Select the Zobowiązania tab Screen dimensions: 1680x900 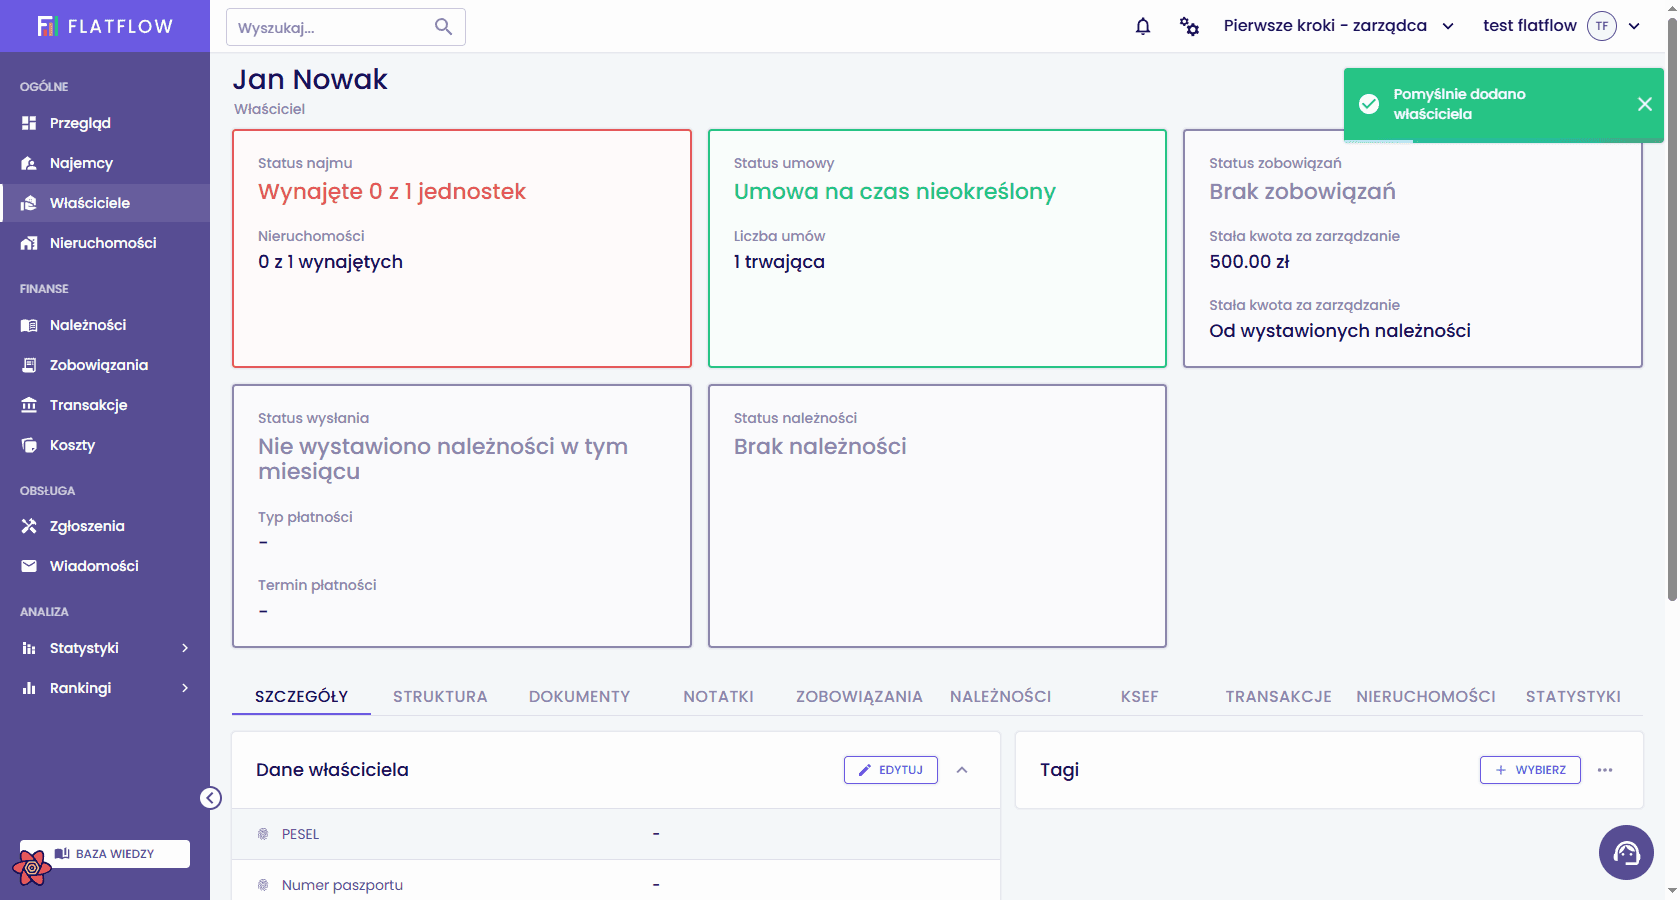click(x=859, y=696)
